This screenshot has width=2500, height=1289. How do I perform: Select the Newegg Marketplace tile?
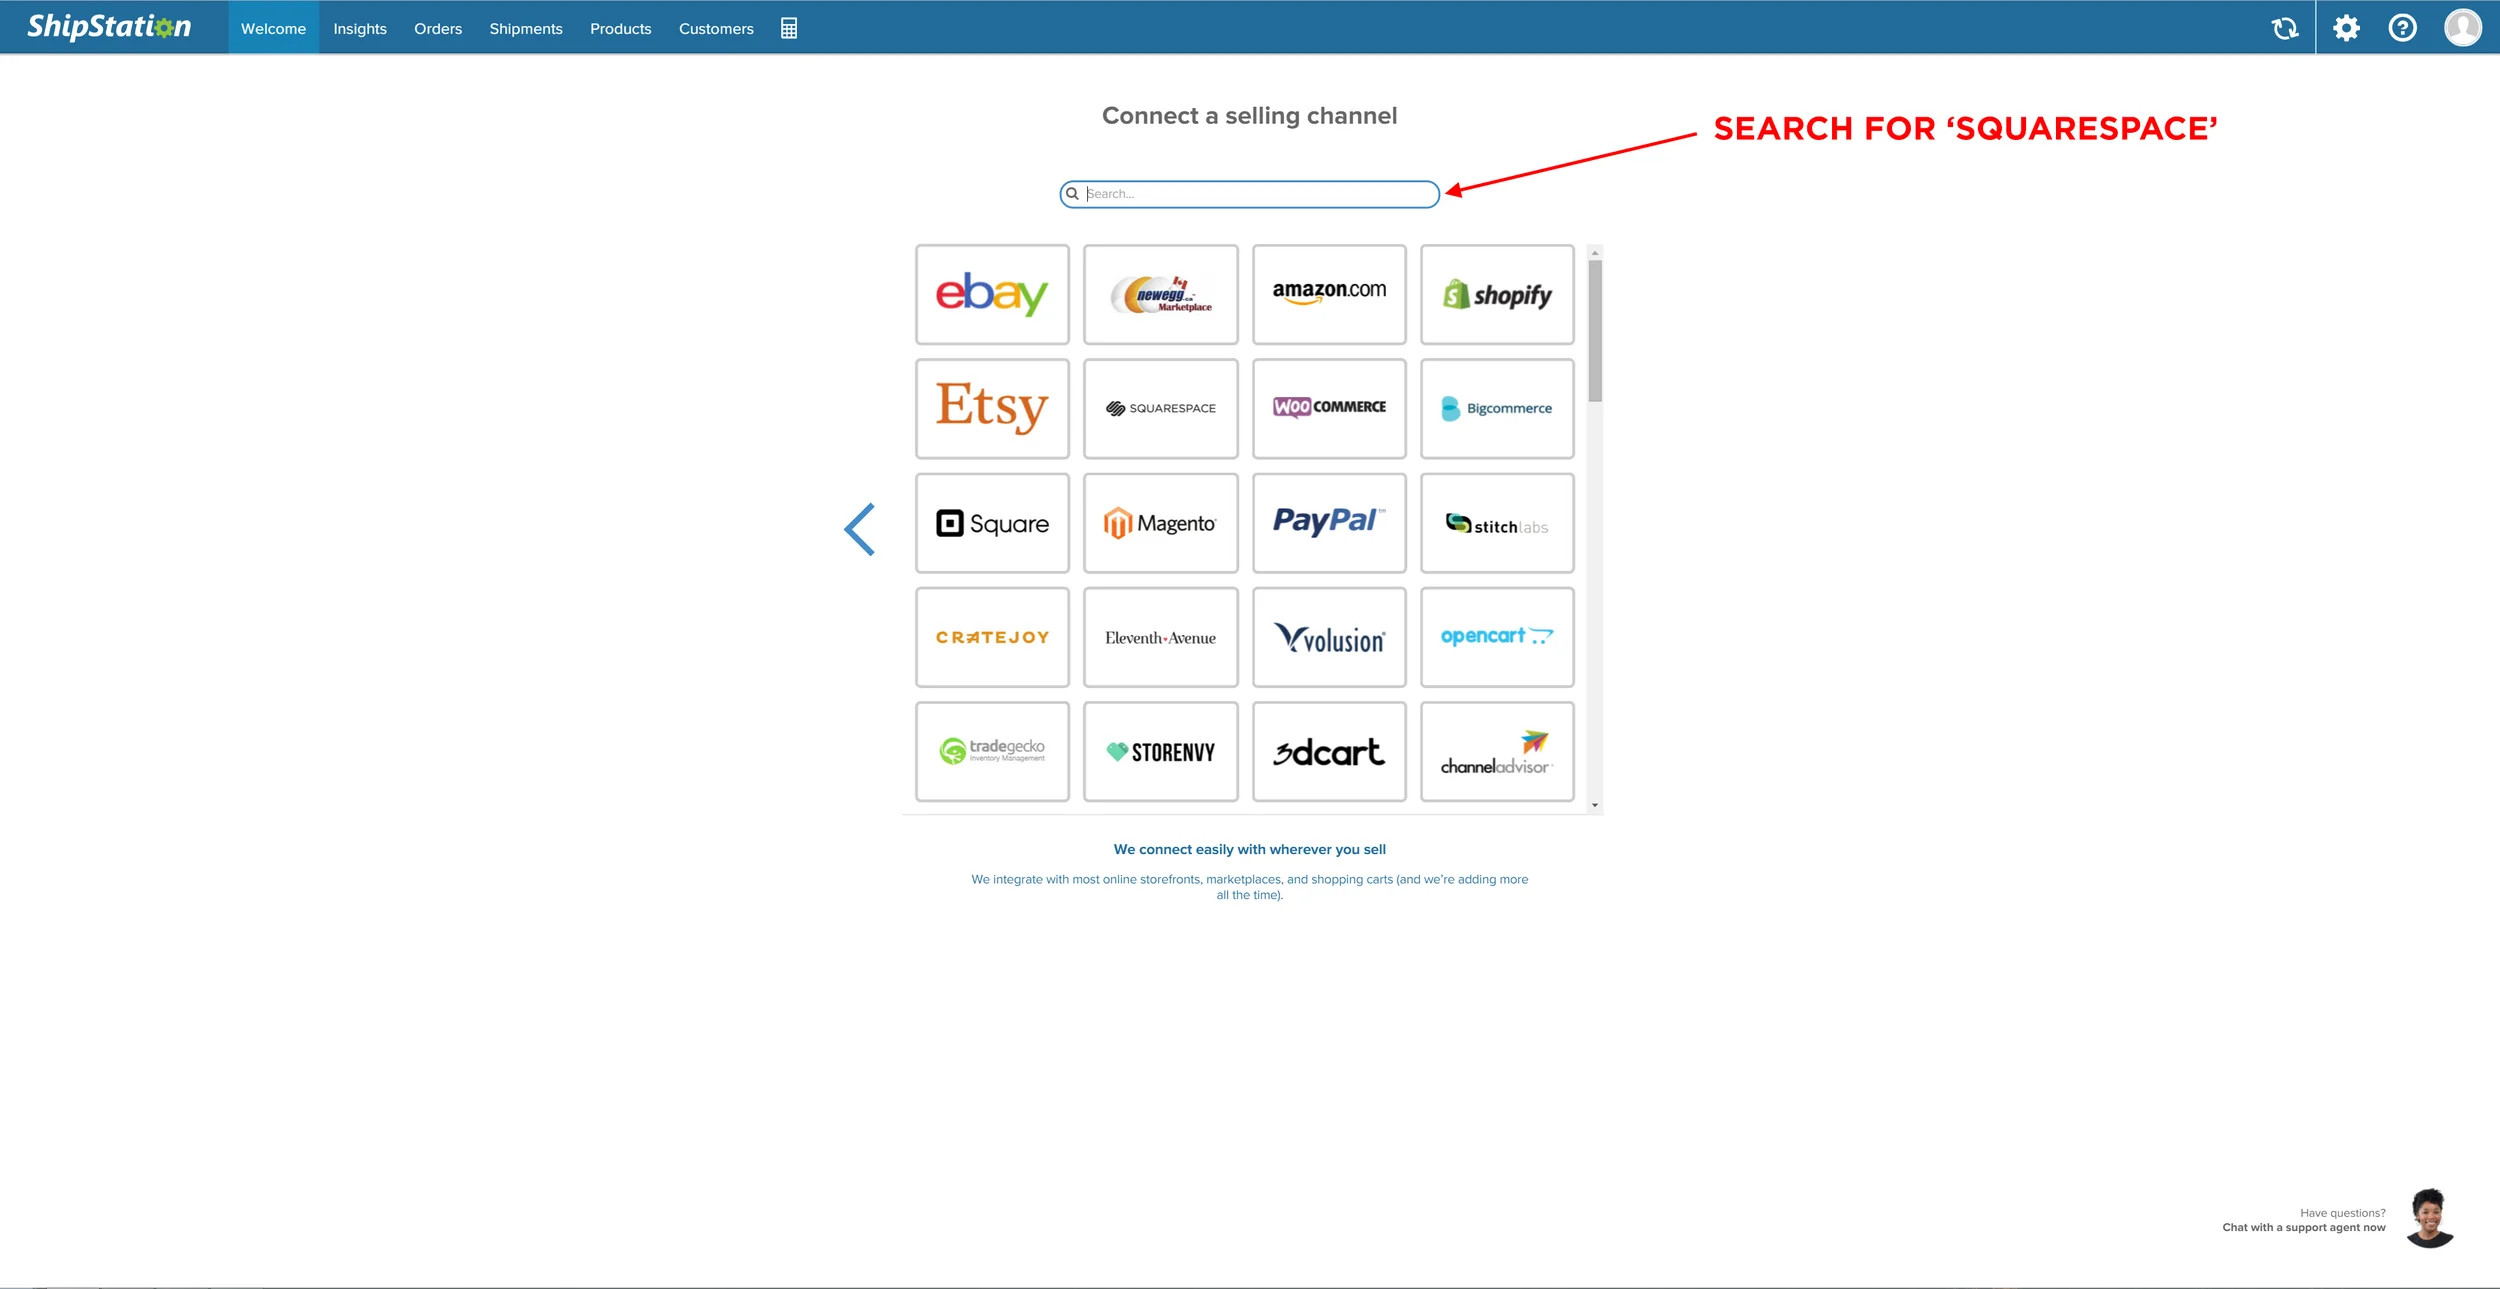pos(1160,294)
